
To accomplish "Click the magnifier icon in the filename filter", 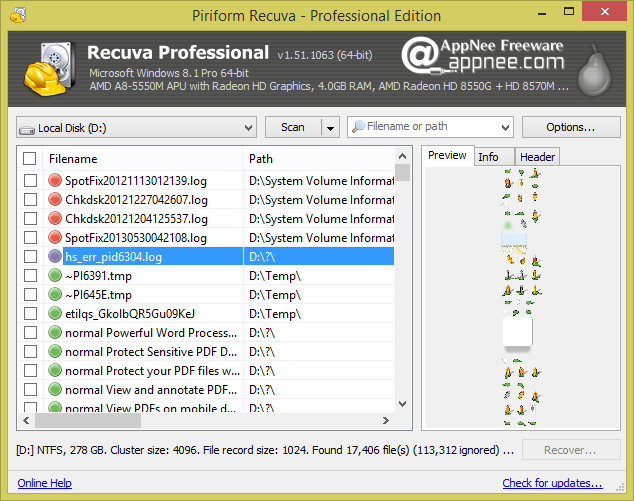I will (358, 127).
